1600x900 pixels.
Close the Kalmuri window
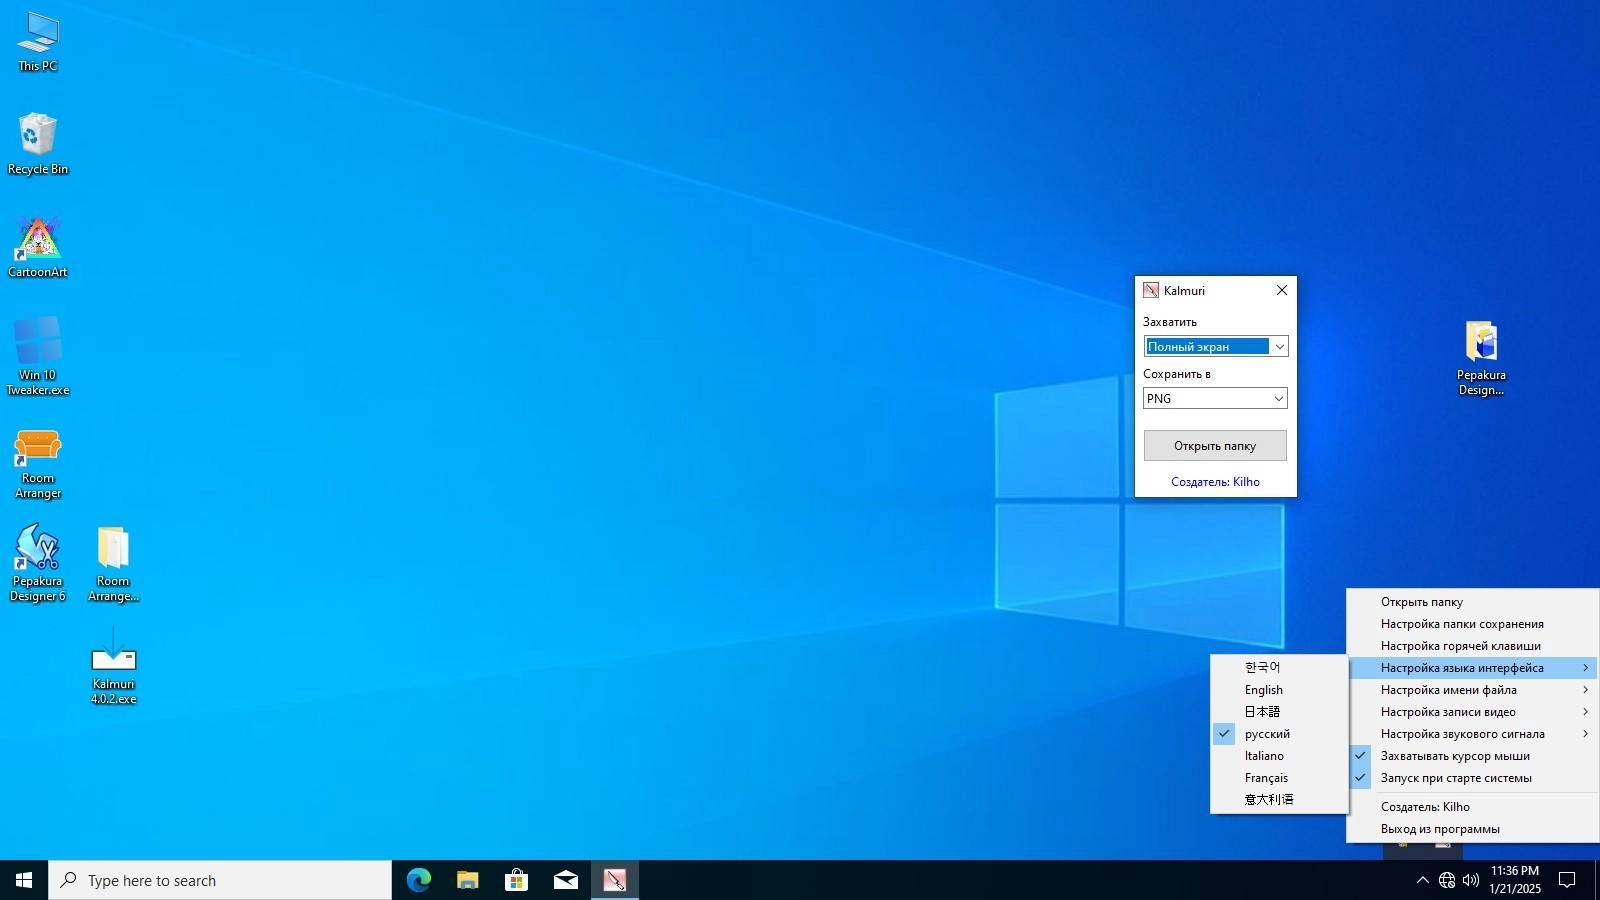pyautogui.click(x=1281, y=290)
